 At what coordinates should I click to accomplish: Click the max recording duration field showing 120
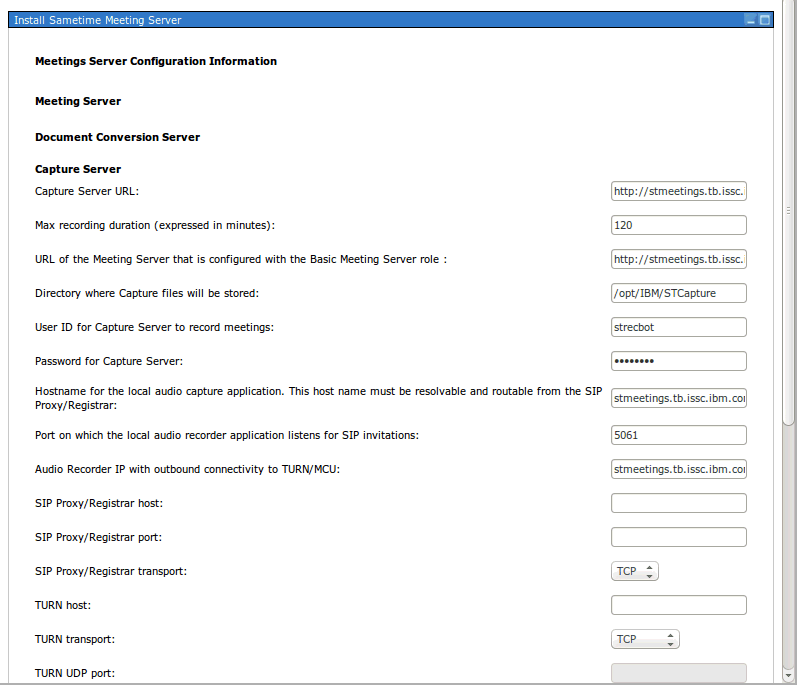pyautogui.click(x=678, y=225)
